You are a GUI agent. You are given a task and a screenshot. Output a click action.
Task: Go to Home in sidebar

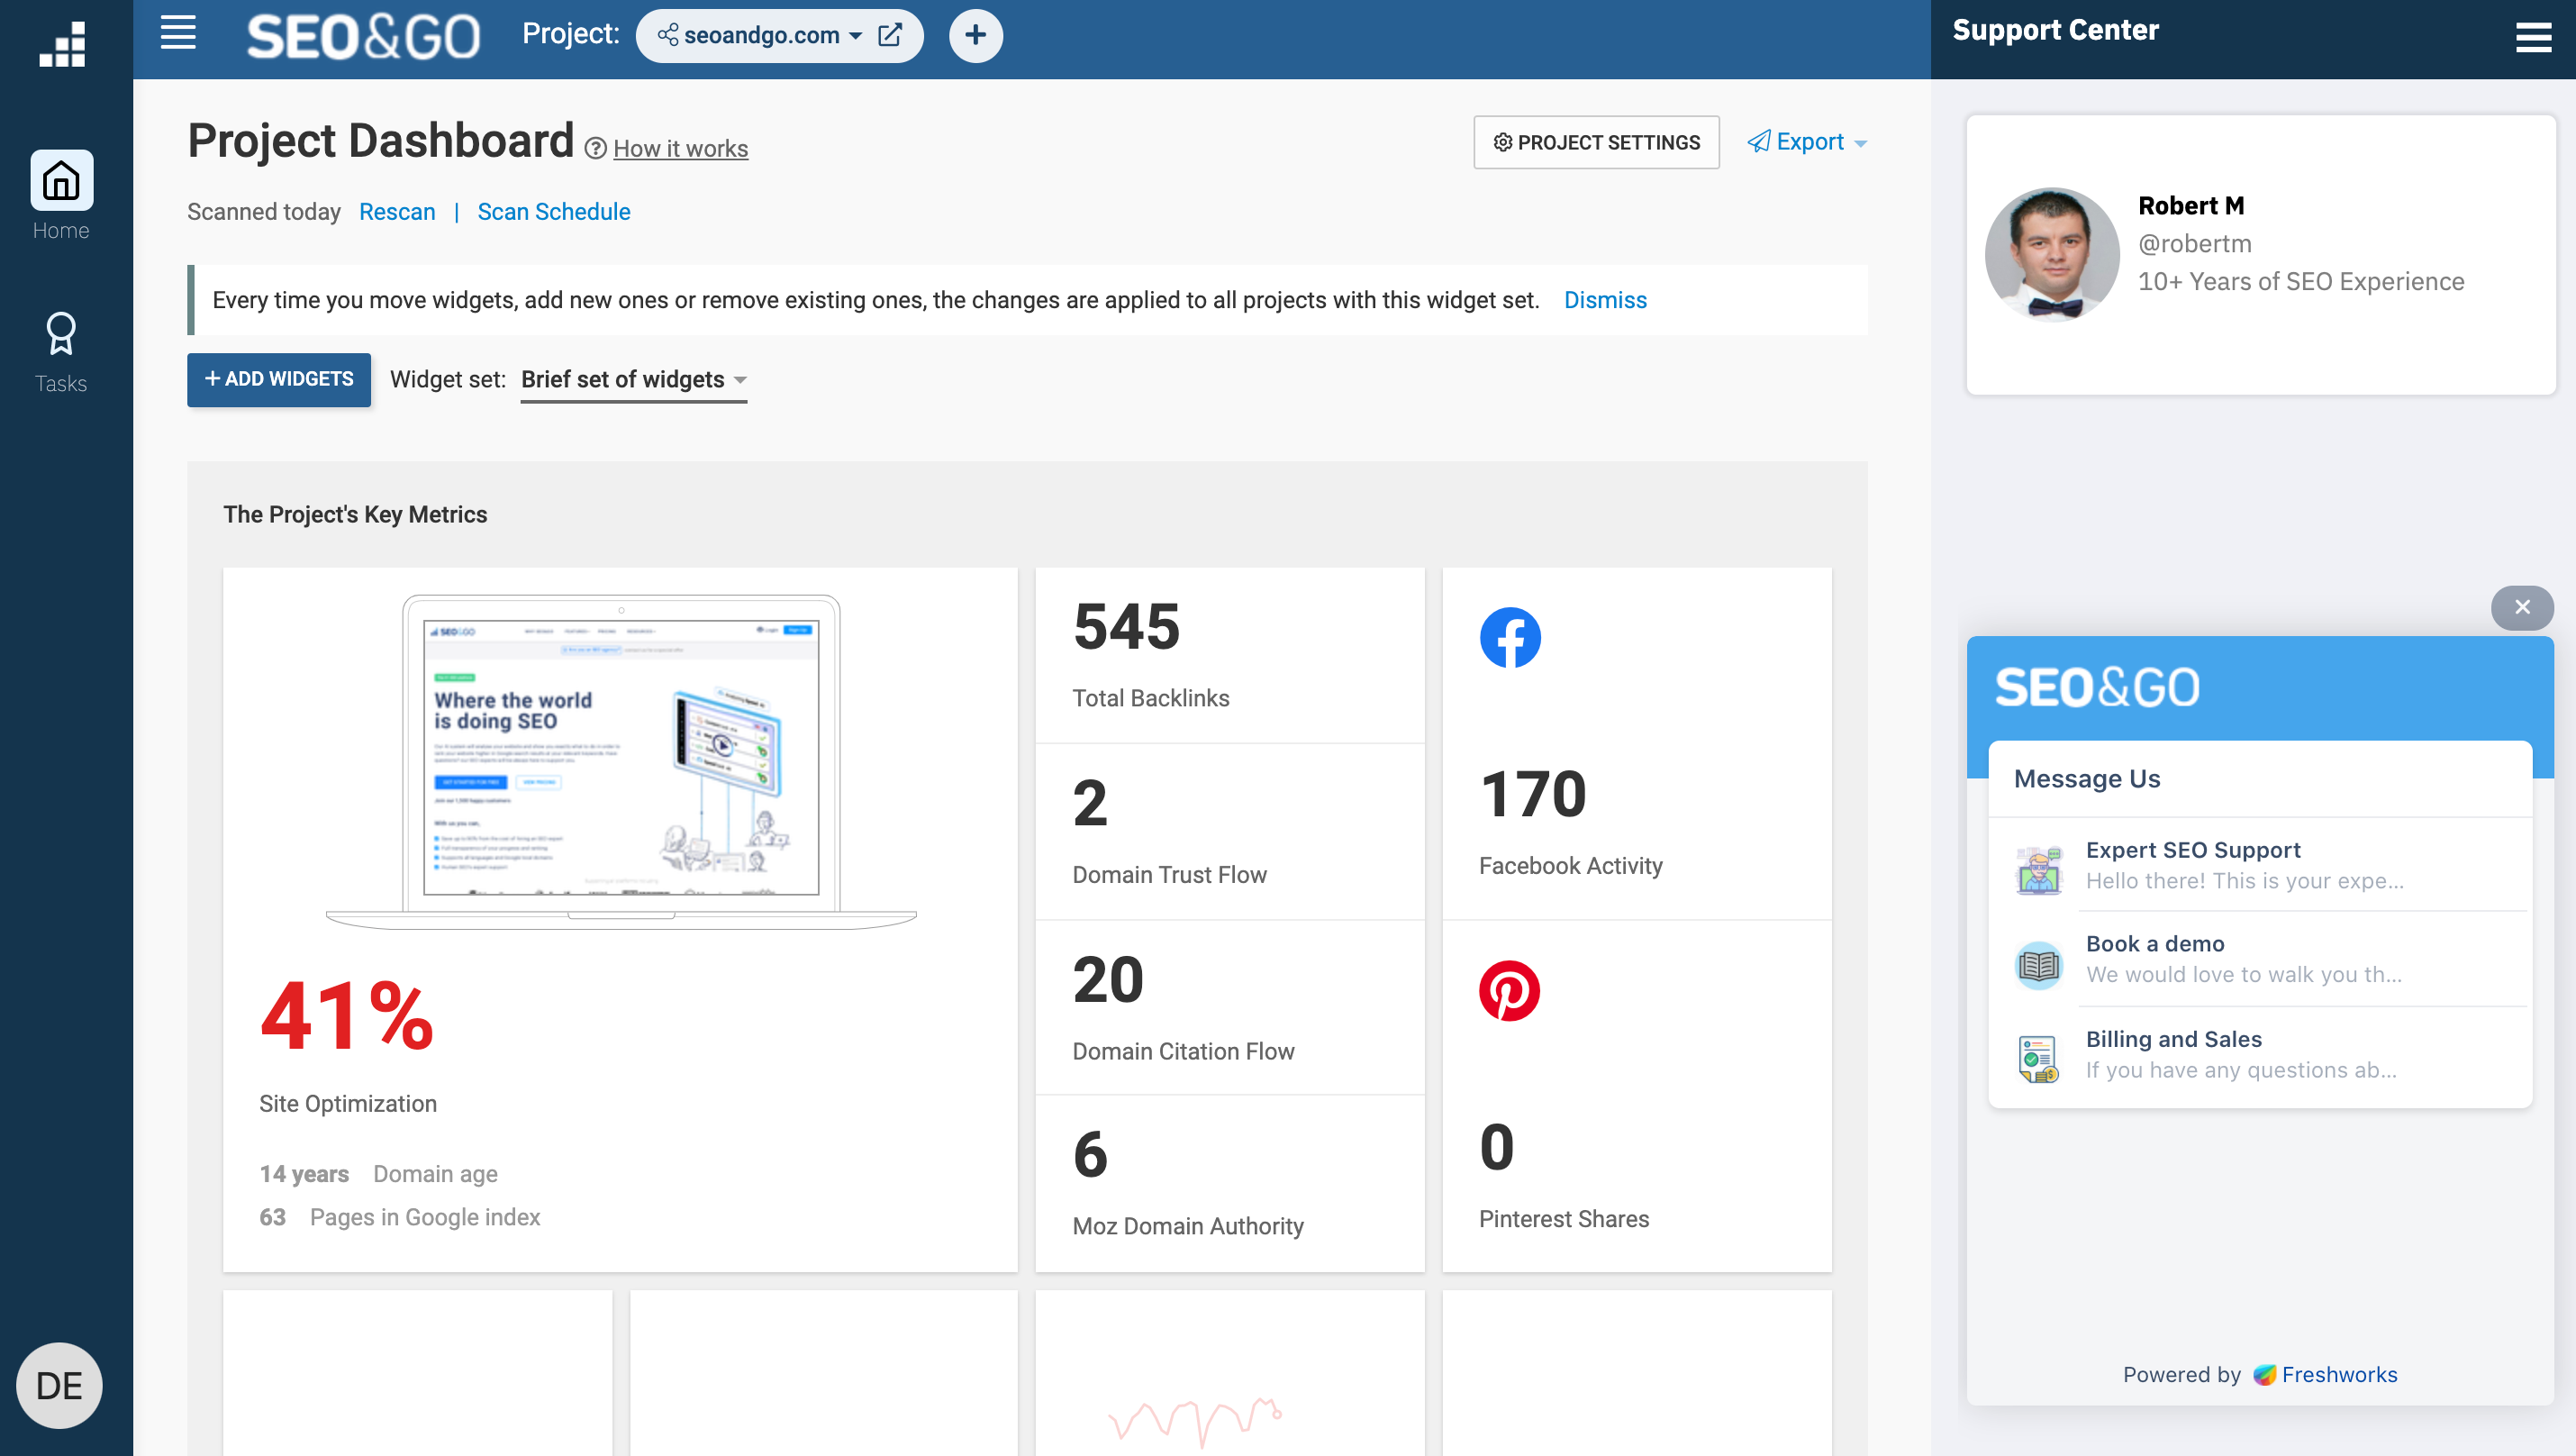click(61, 181)
